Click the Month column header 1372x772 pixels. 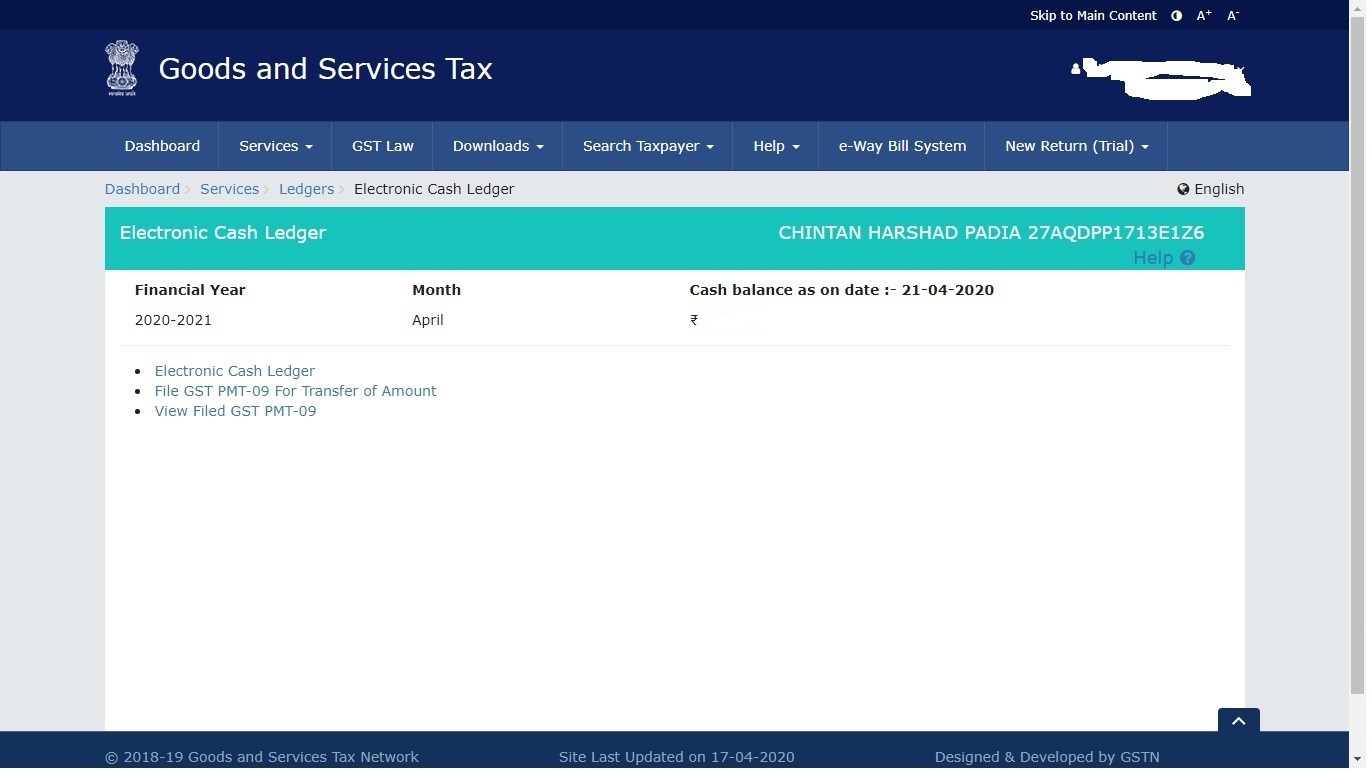436,290
